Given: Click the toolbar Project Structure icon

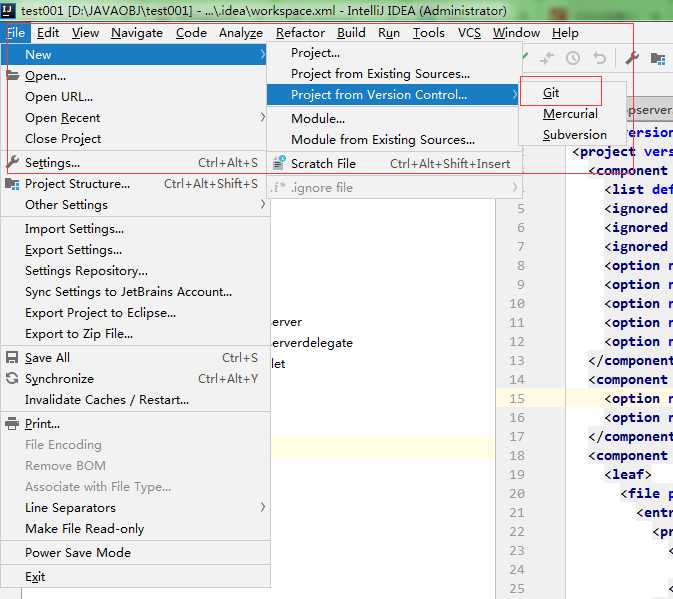Looking at the screenshot, I should 658,58.
